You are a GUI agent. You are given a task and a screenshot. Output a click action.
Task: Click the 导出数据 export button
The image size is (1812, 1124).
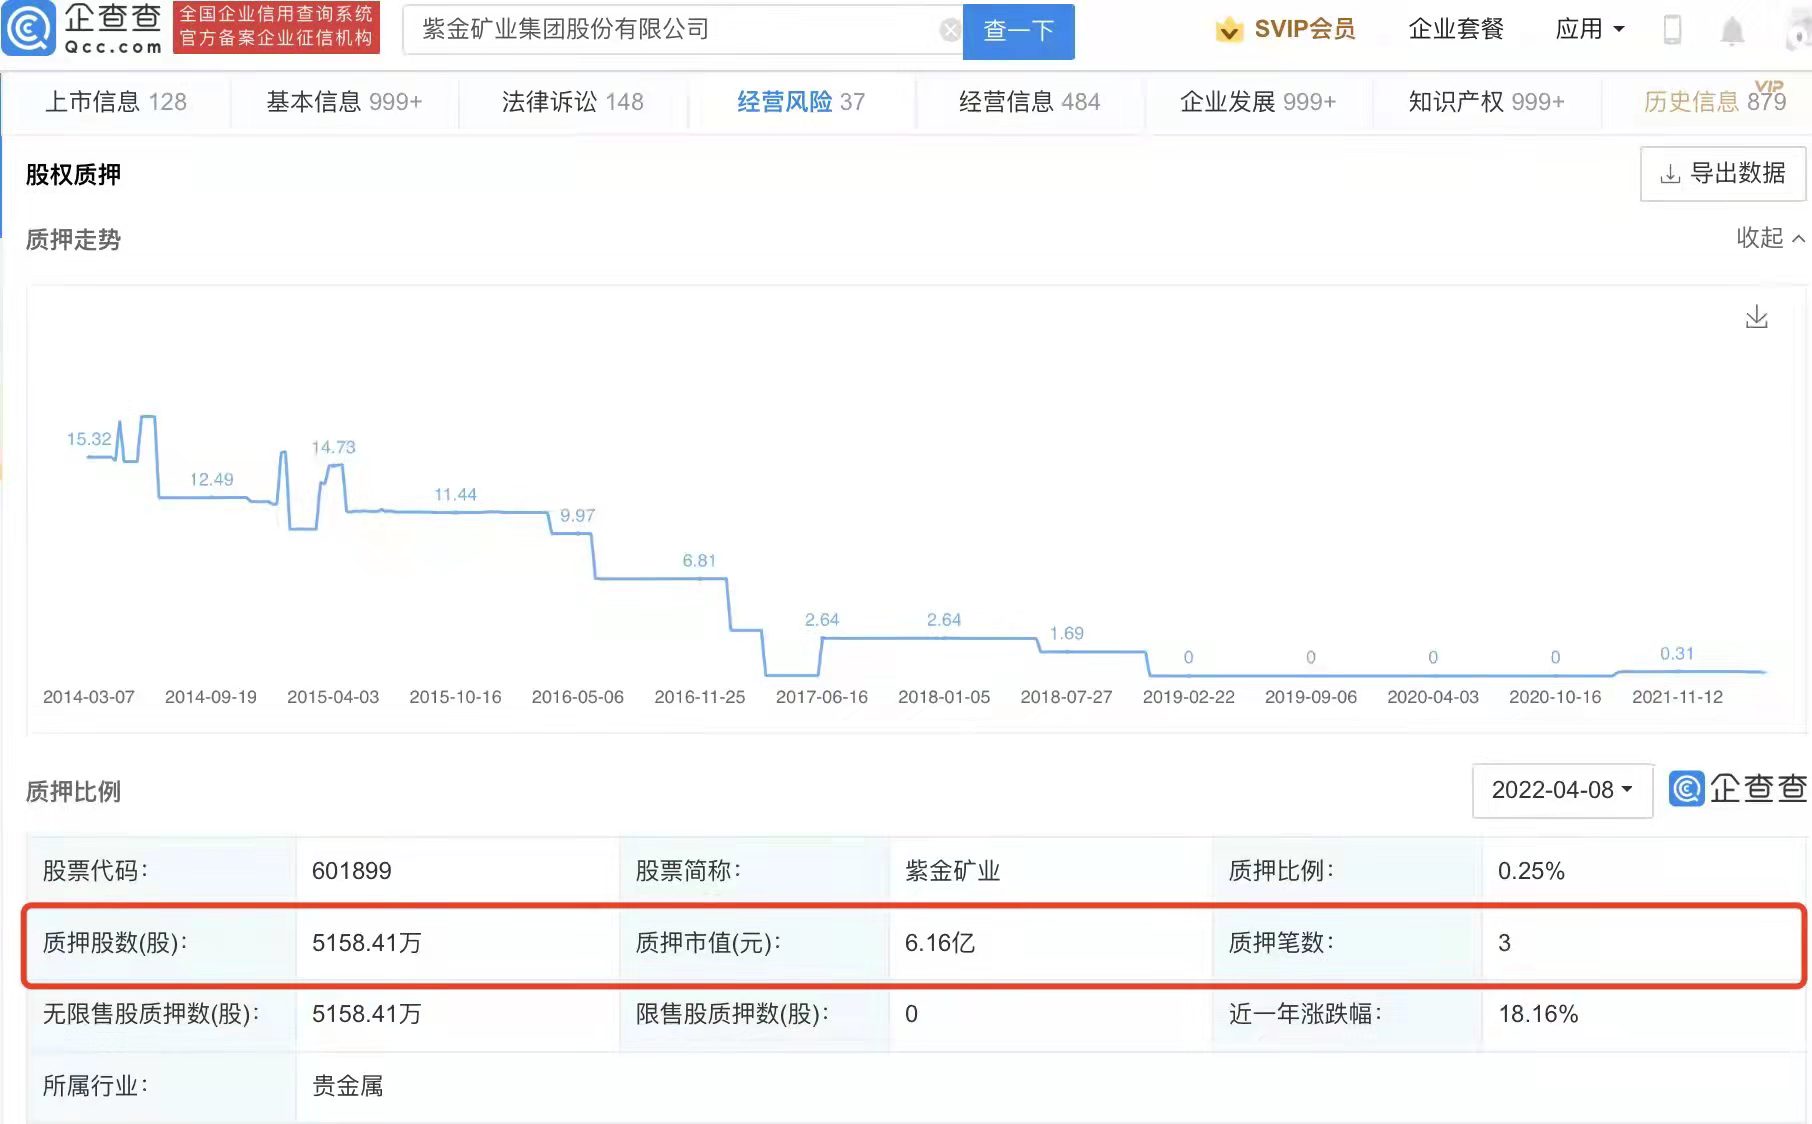(1723, 173)
